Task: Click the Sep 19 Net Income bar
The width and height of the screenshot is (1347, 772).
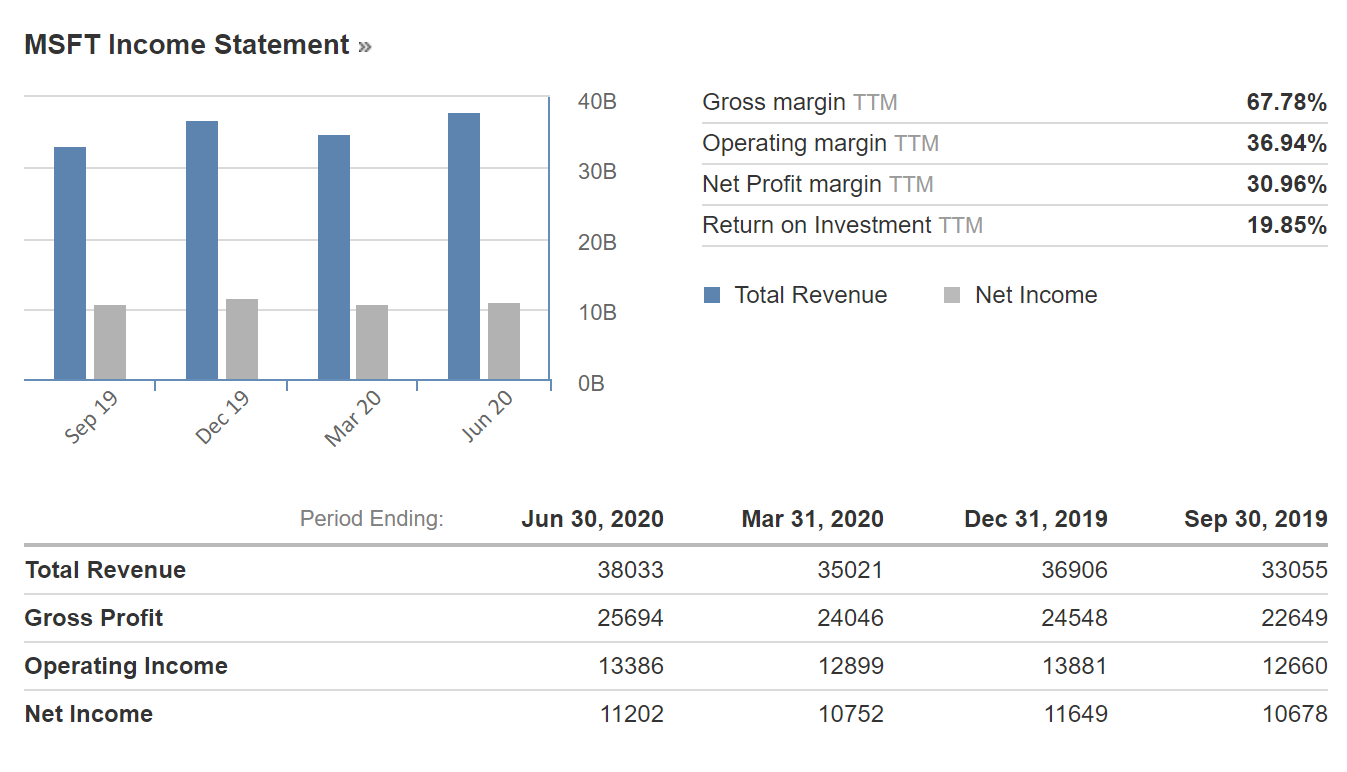Action: (x=110, y=342)
